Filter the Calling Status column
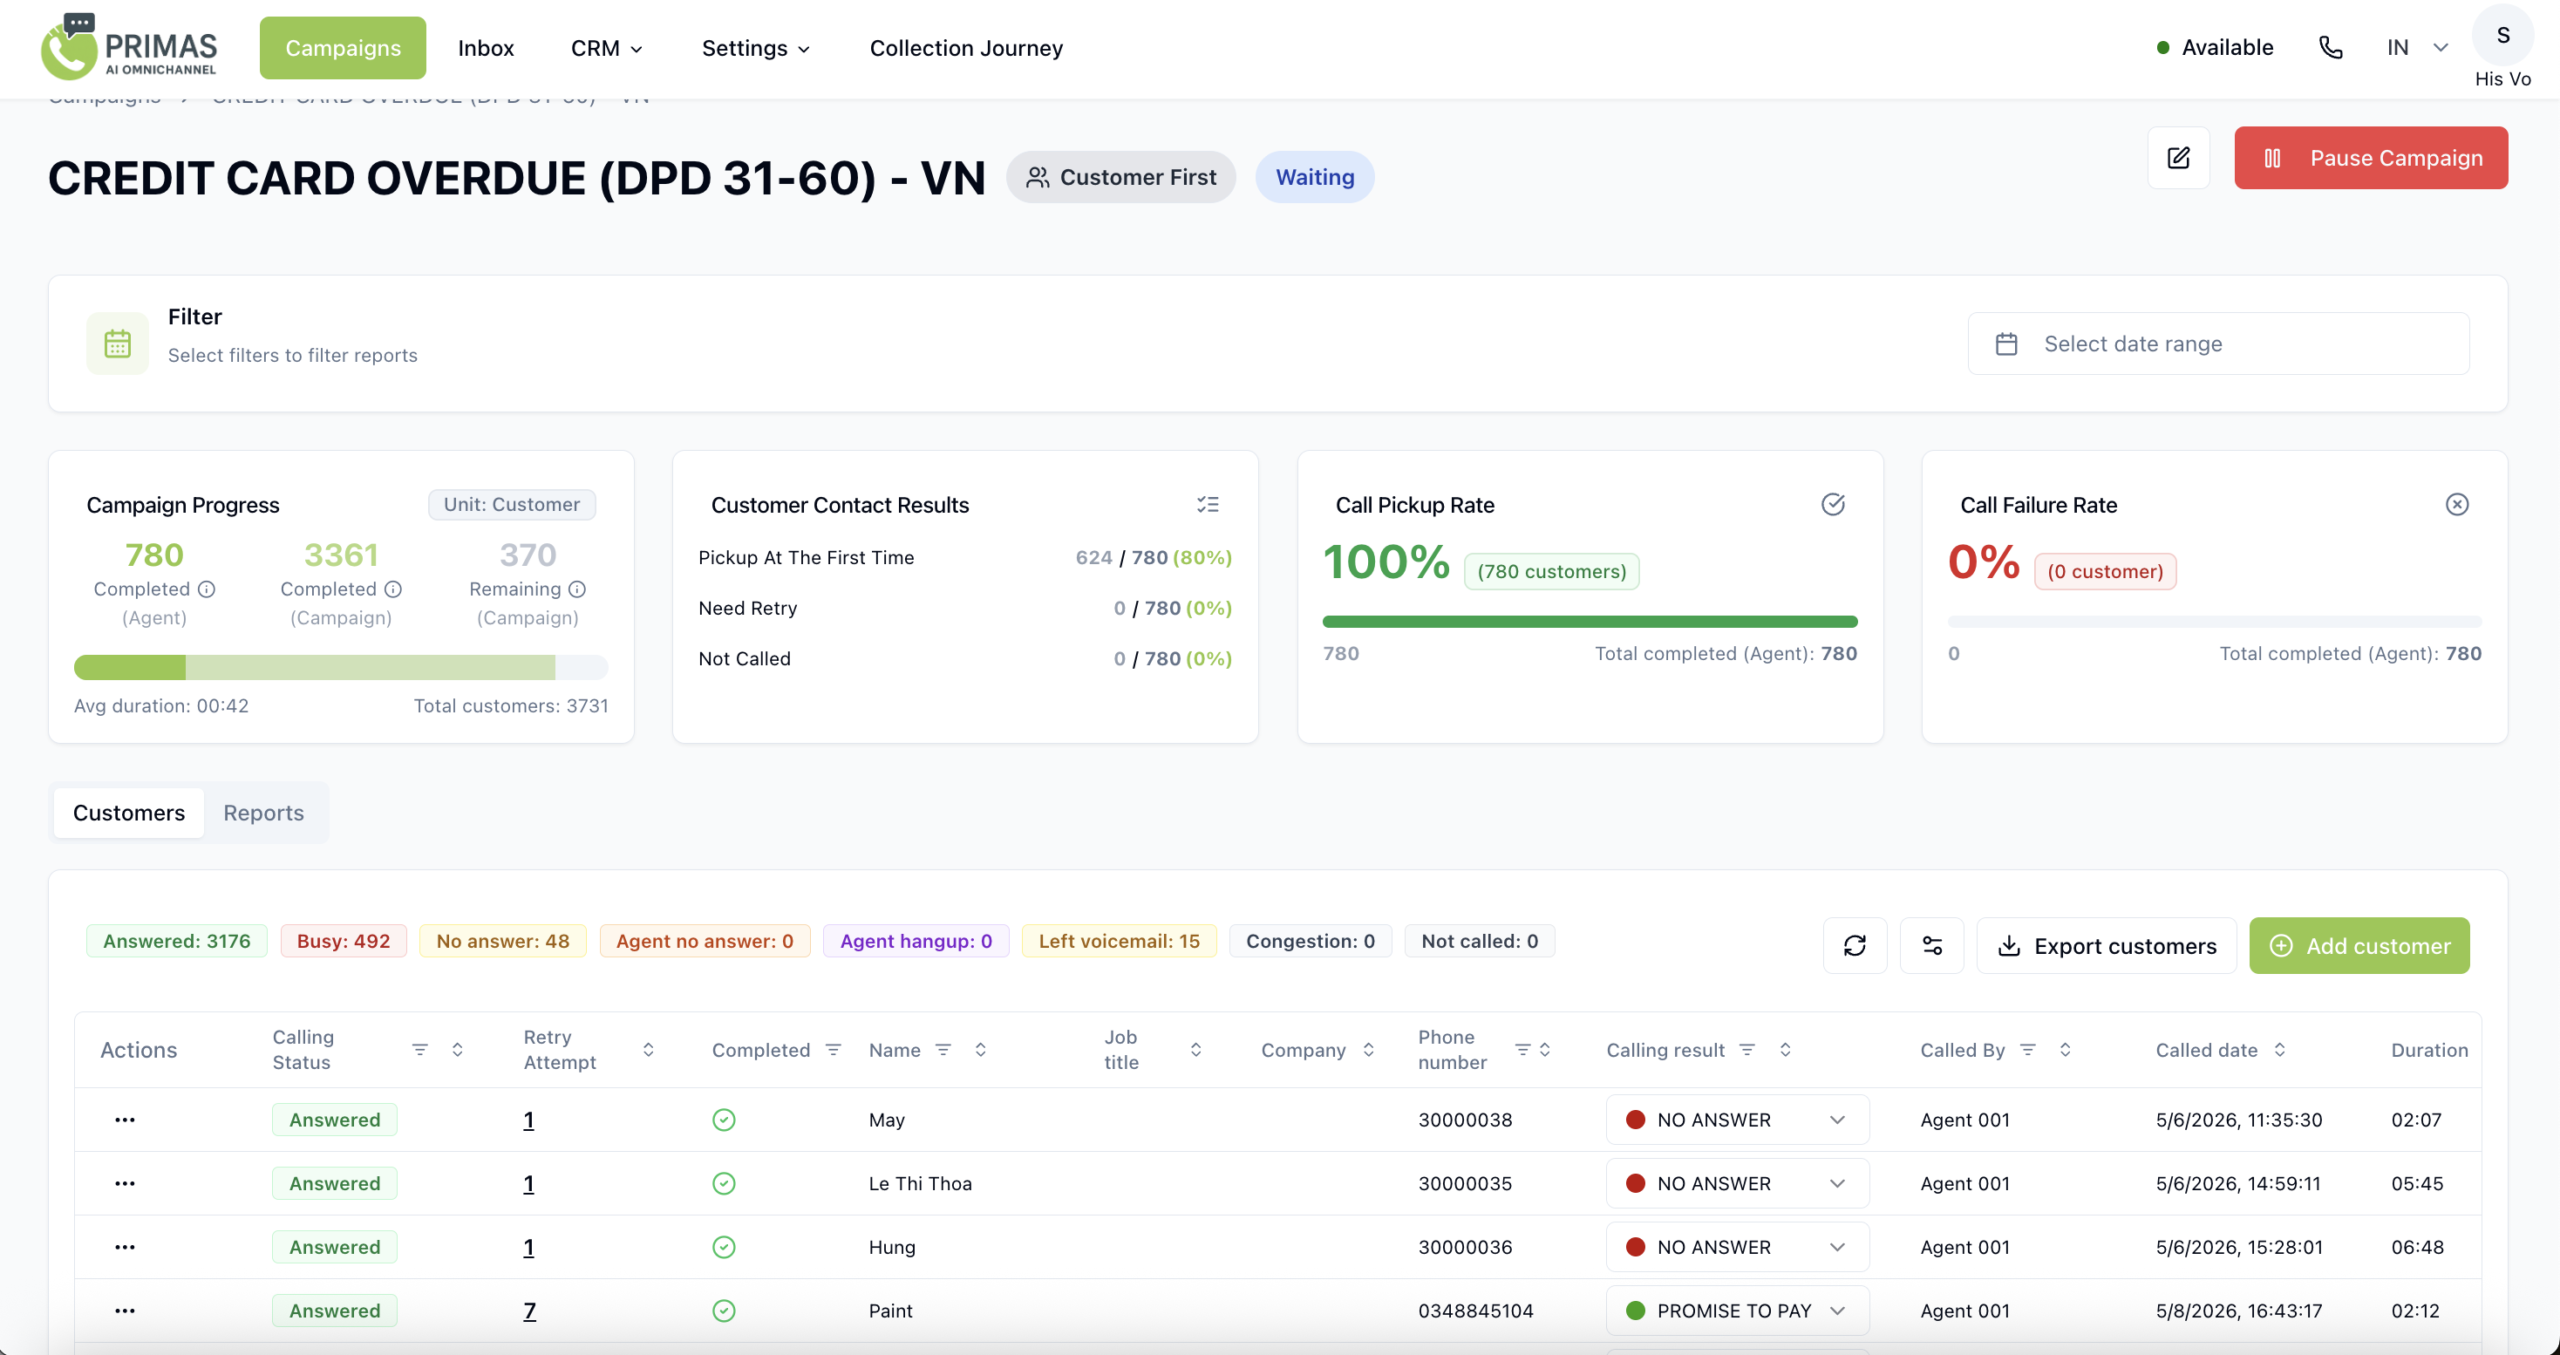The image size is (2560, 1355). click(420, 1049)
